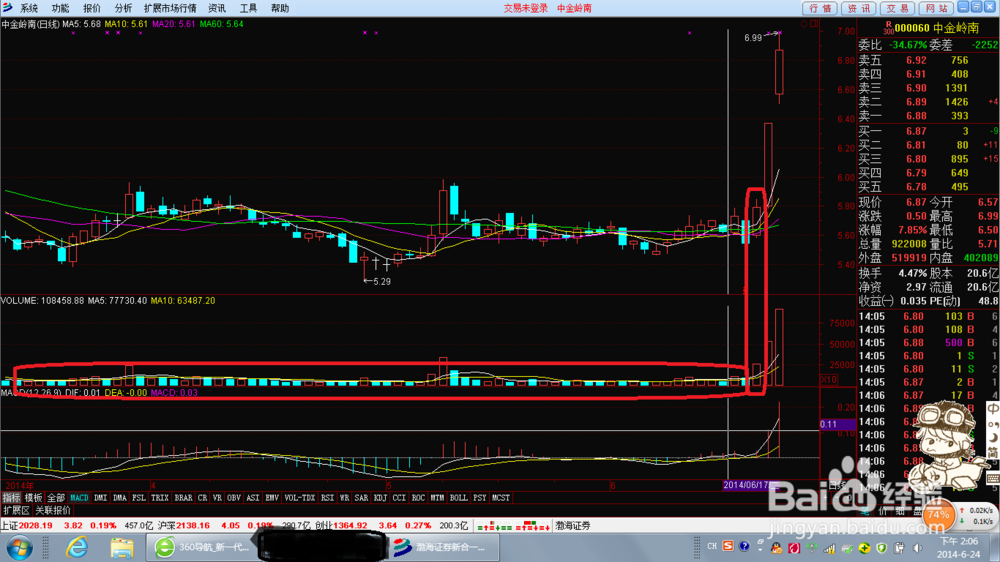Open the 关联报价 tab
Viewport: 1000px width, 562px height.
point(53,510)
